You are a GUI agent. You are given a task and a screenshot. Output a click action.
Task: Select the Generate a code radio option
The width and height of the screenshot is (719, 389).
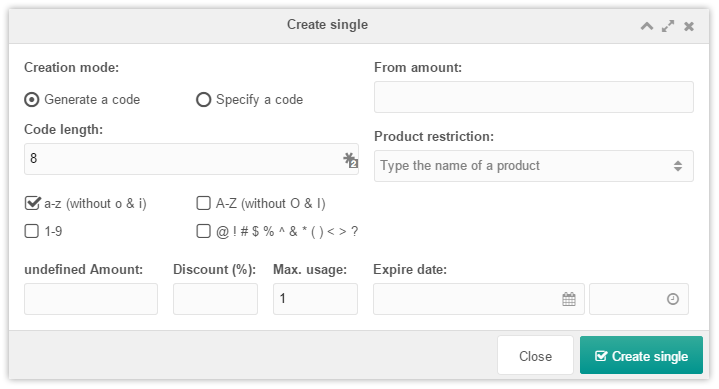(32, 100)
